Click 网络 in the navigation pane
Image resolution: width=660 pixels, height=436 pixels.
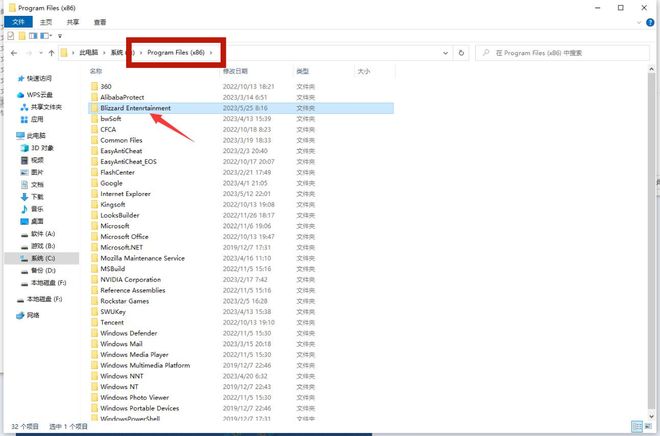click(33, 314)
